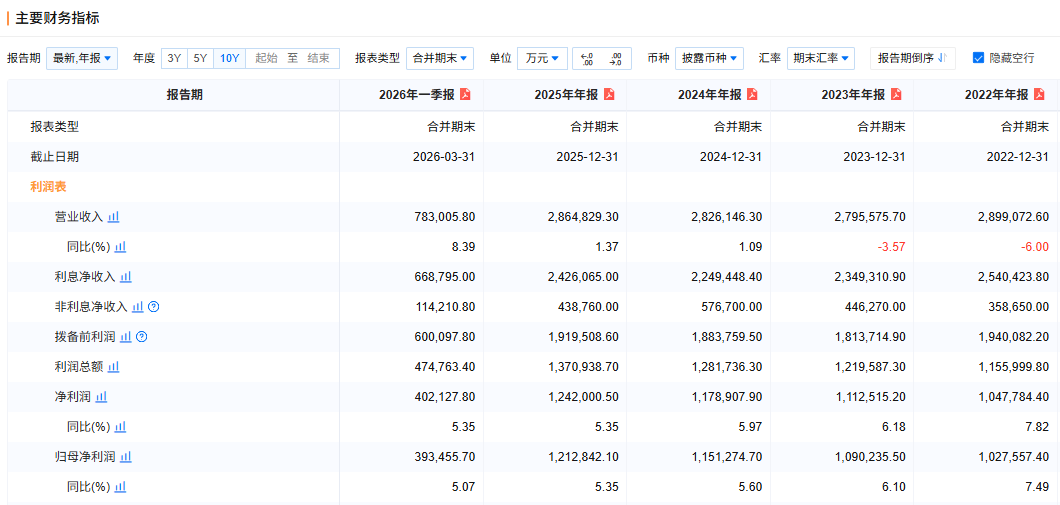Click 截止日期 cell 2024-12-31

click(731, 157)
